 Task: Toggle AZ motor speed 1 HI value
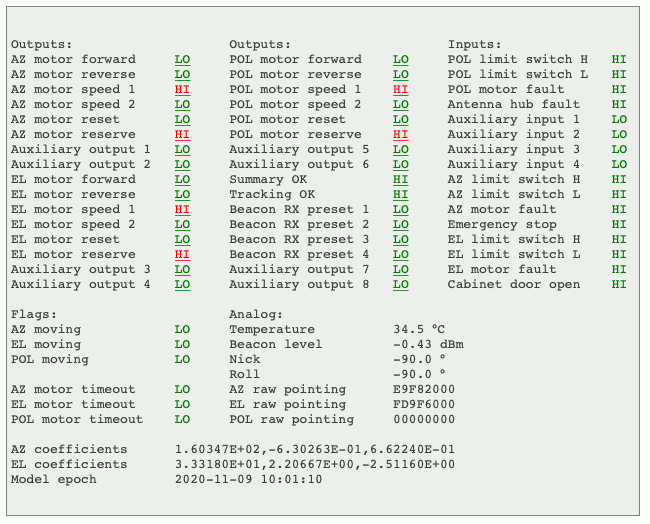click(182, 90)
